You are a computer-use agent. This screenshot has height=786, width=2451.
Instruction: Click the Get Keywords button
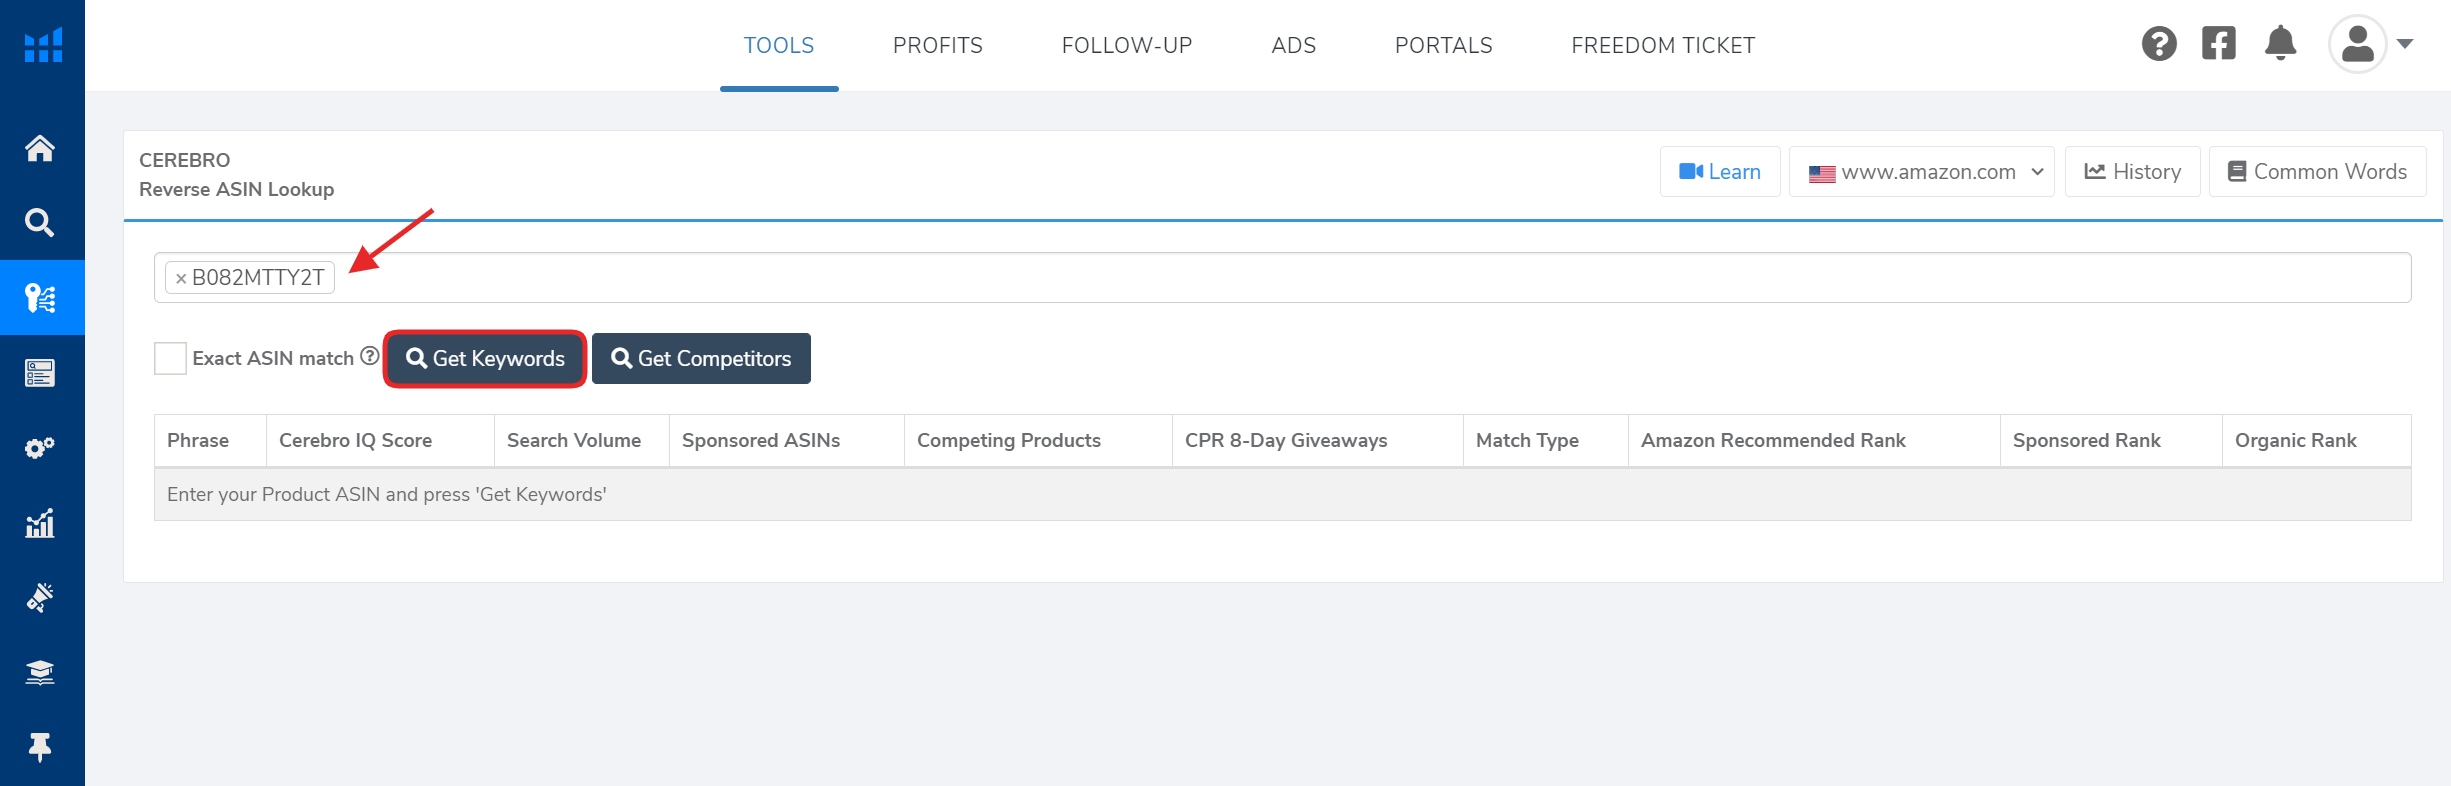[x=485, y=359]
